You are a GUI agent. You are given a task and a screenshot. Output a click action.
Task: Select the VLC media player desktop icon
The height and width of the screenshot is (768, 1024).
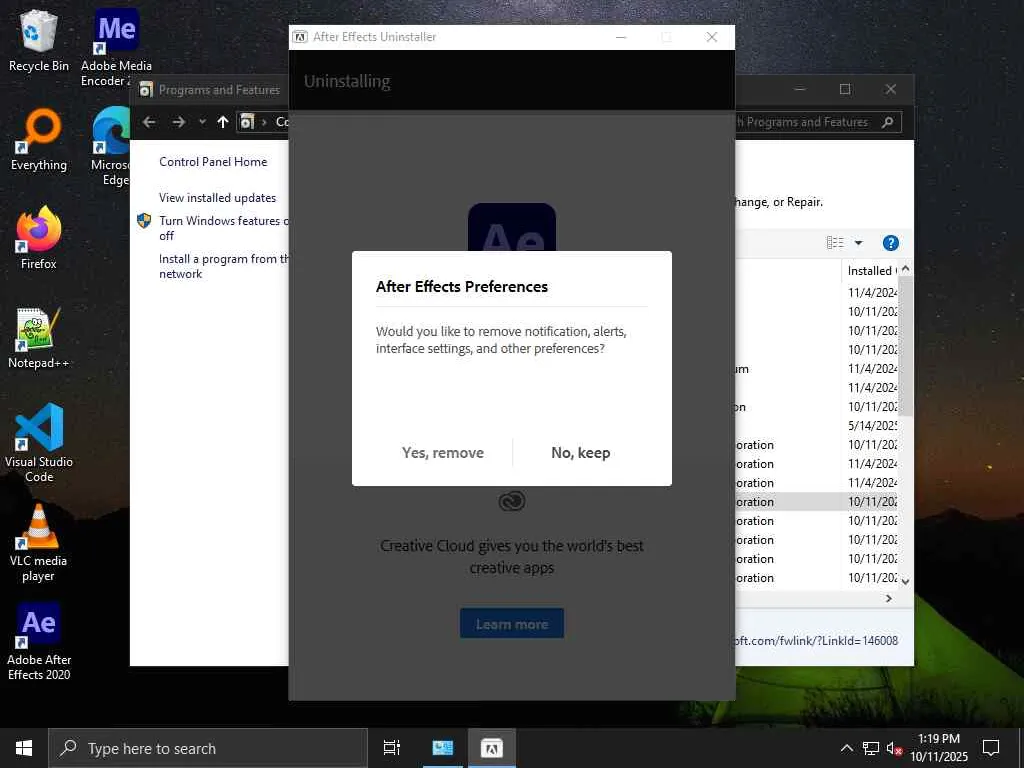click(39, 543)
